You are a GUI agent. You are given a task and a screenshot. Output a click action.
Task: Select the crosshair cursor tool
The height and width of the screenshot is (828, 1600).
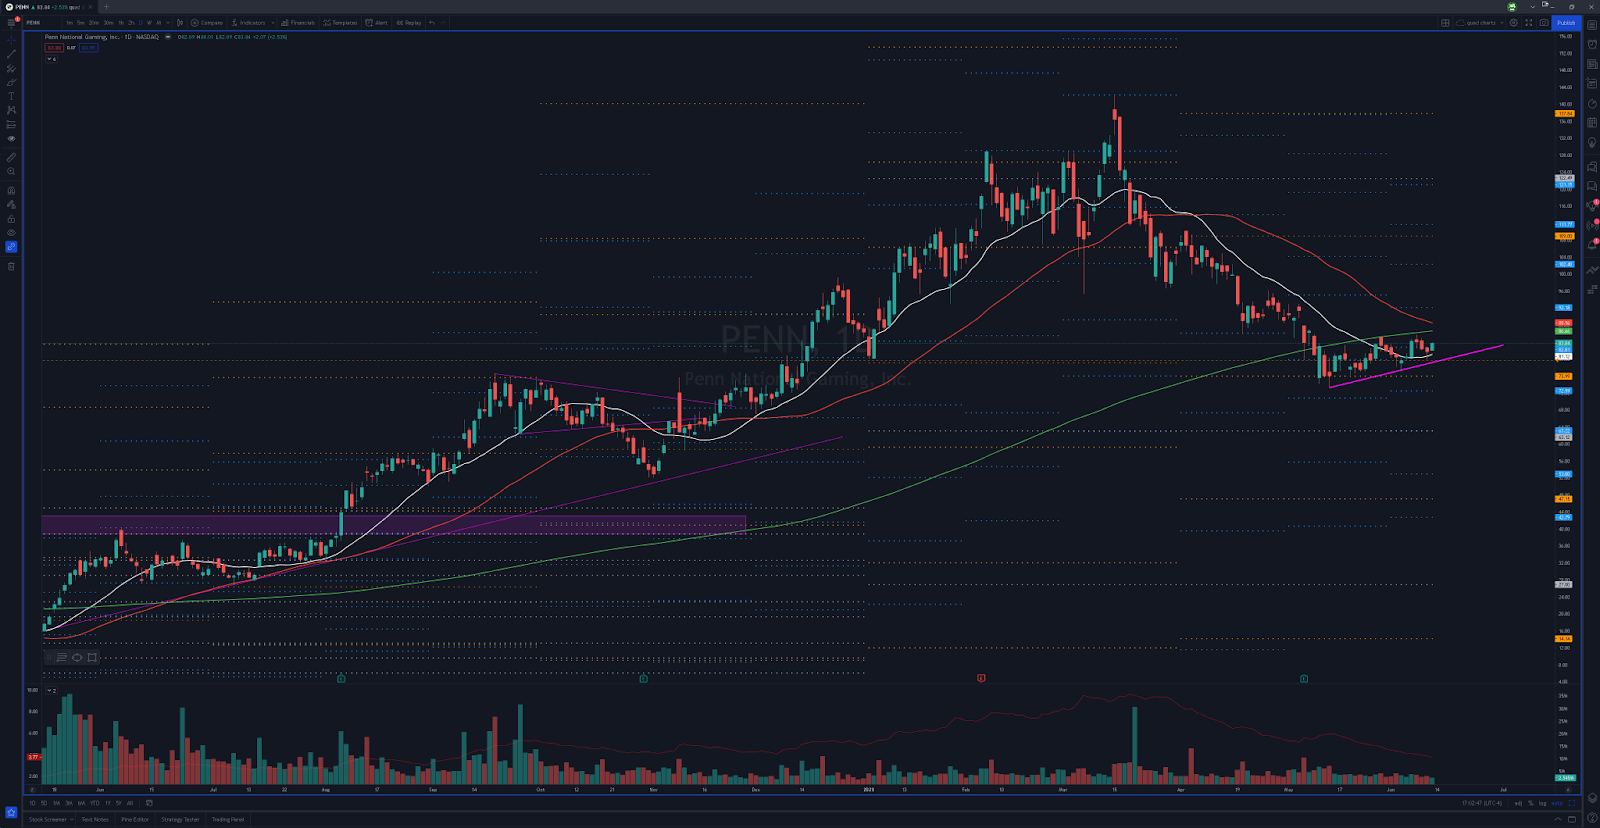(x=11, y=40)
